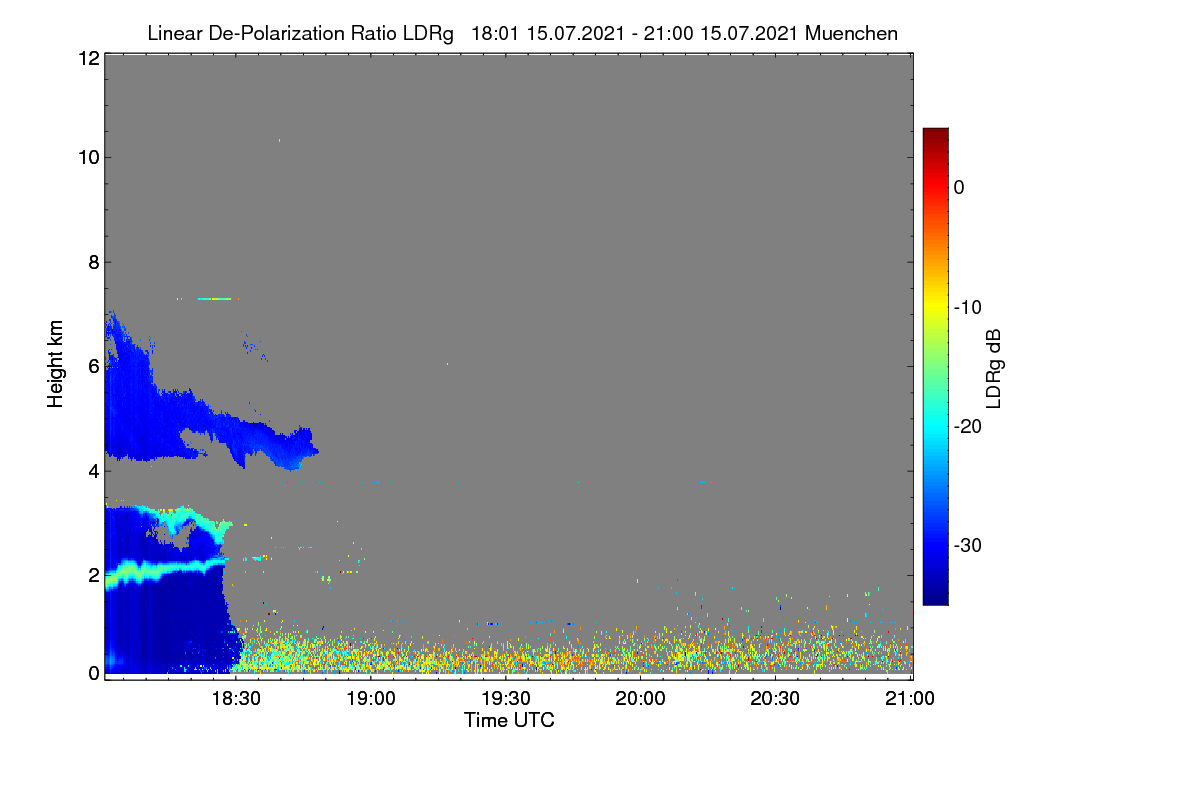
Task: Click the 20:30 time tick label
Action: pos(775,699)
